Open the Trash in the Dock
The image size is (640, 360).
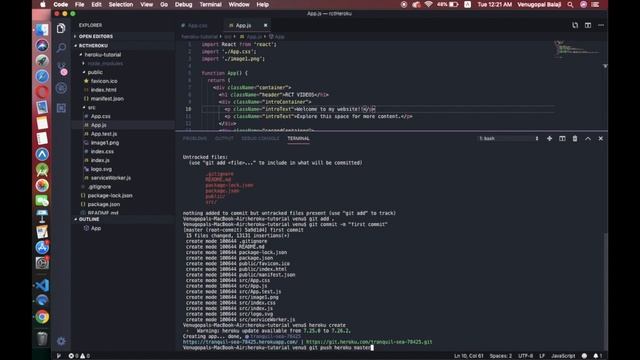click(x=42, y=338)
